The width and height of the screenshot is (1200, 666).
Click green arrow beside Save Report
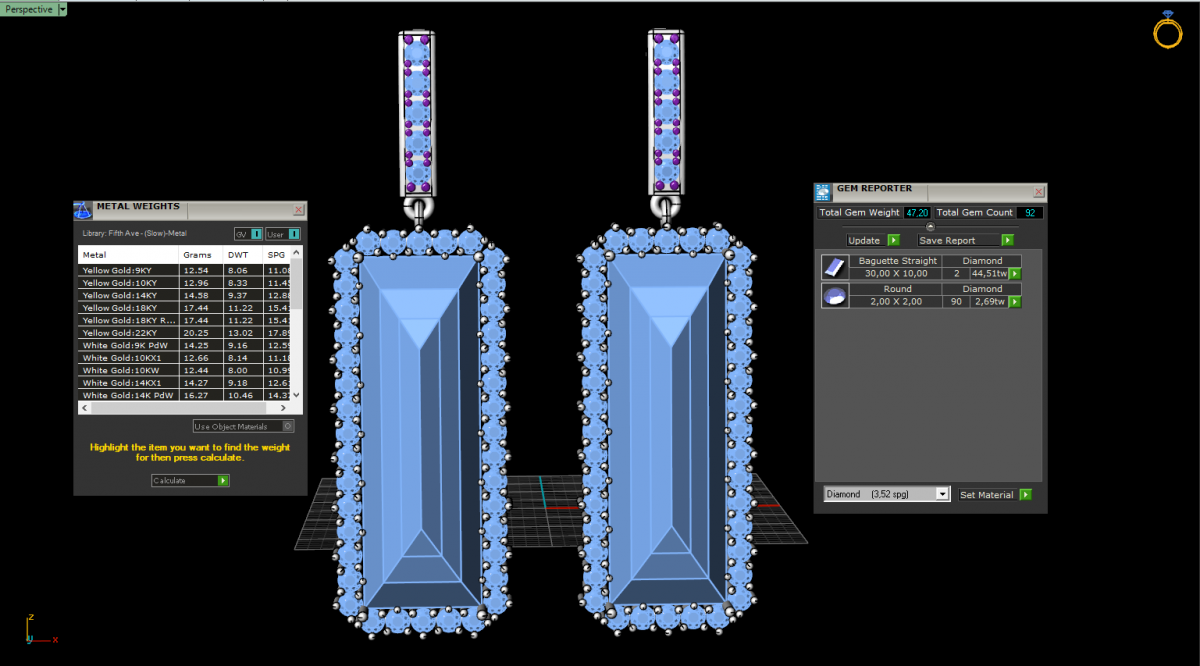click(1008, 240)
